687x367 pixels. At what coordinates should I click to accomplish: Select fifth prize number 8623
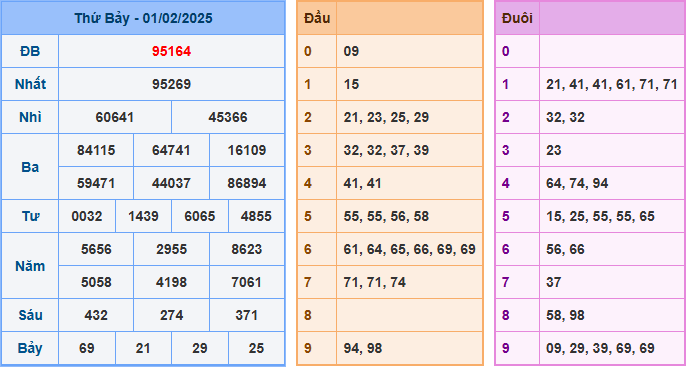coord(247,249)
